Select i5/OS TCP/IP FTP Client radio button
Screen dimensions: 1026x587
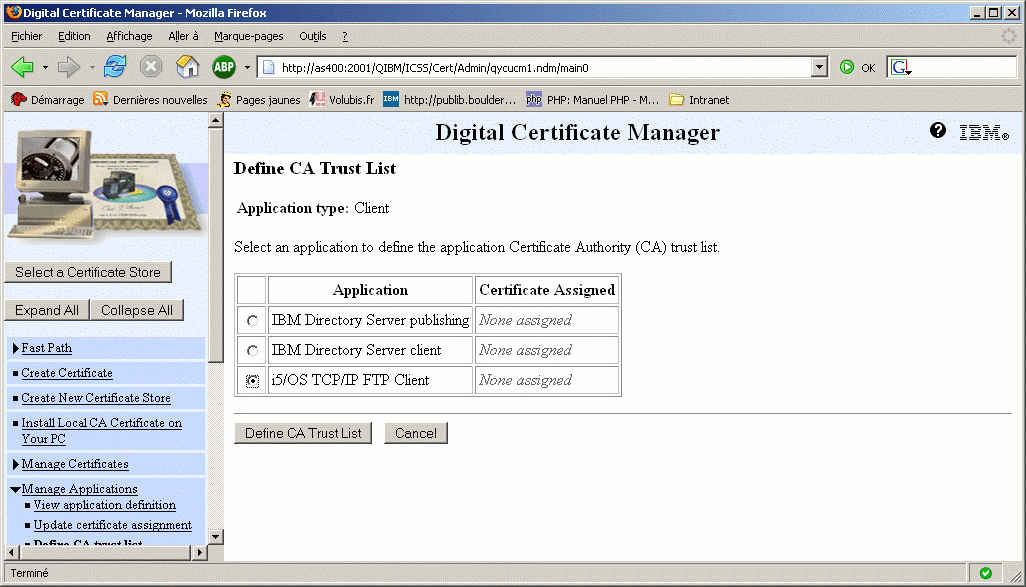pyautogui.click(x=252, y=381)
